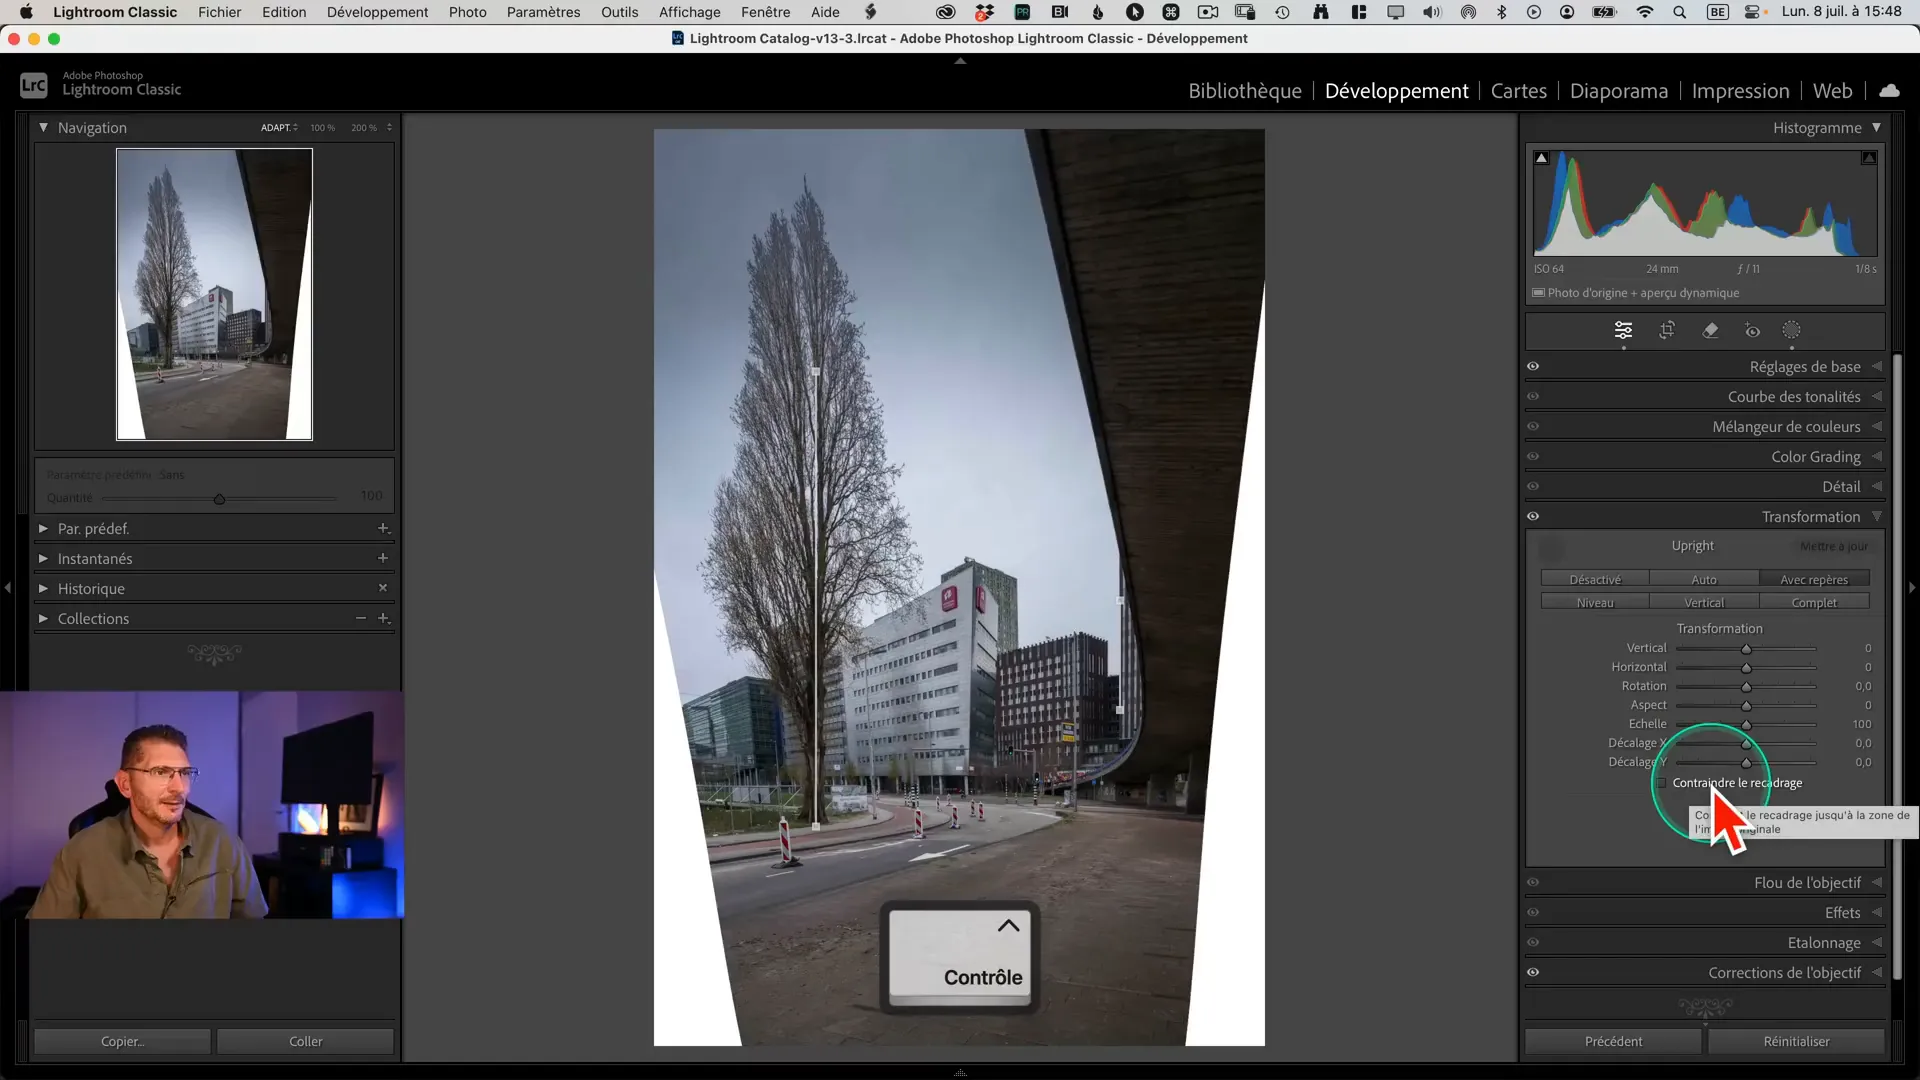Image resolution: width=1920 pixels, height=1080 pixels.
Task: Click the Edit sliders tool icon
Action: click(1623, 330)
